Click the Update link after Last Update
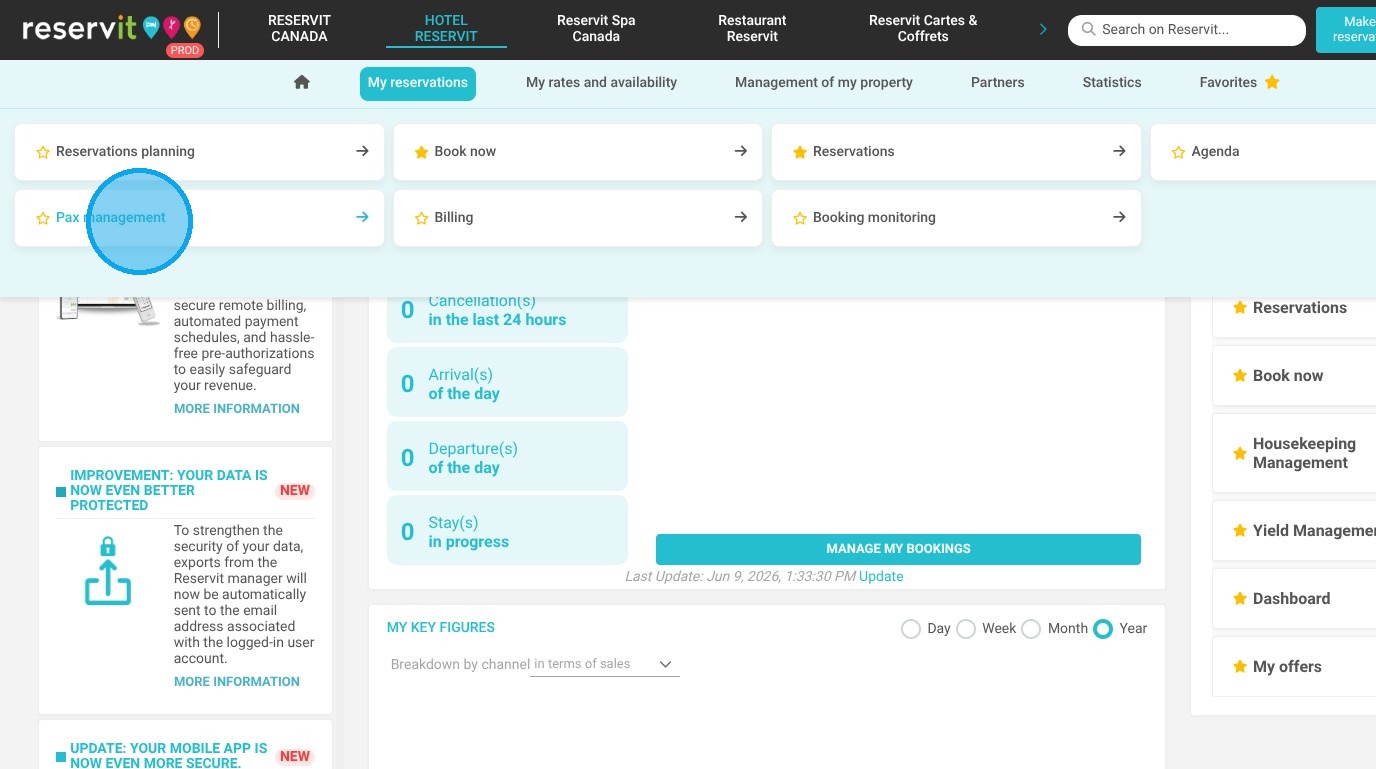This screenshot has width=1376, height=769. click(x=881, y=577)
